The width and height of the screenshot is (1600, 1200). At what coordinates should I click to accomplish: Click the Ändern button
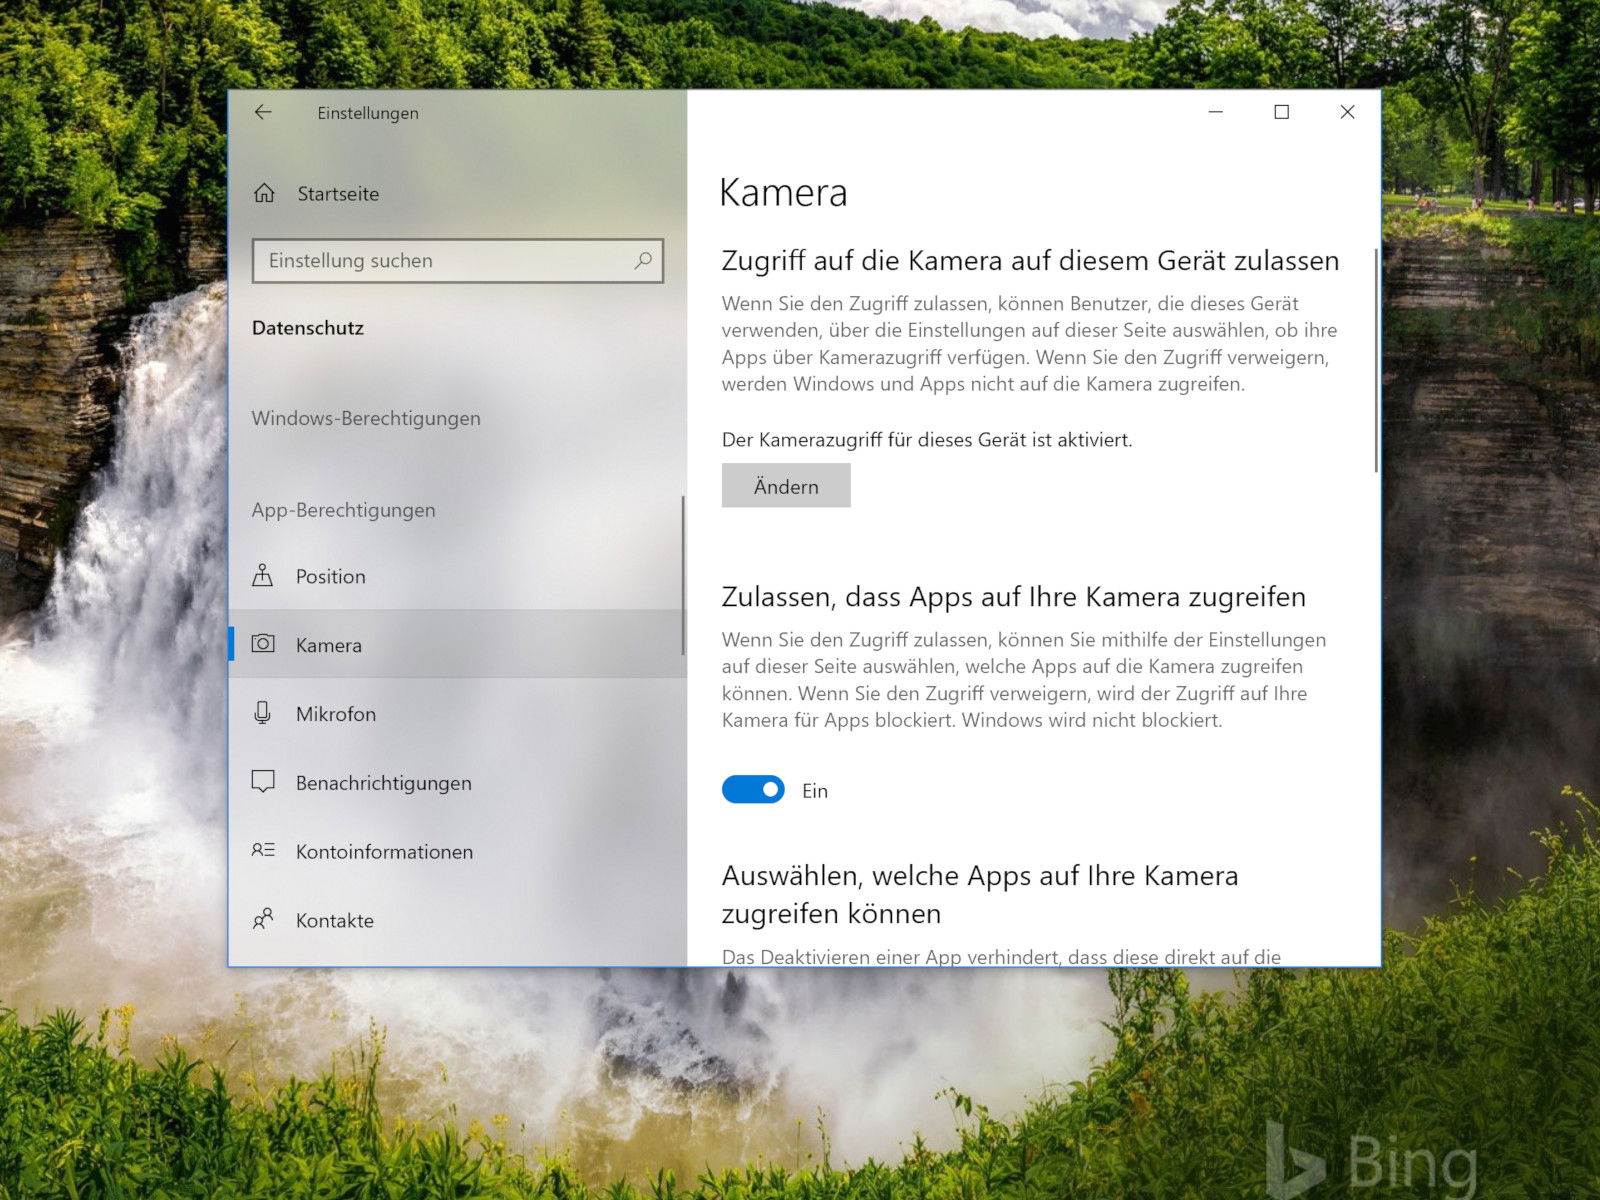coord(786,486)
